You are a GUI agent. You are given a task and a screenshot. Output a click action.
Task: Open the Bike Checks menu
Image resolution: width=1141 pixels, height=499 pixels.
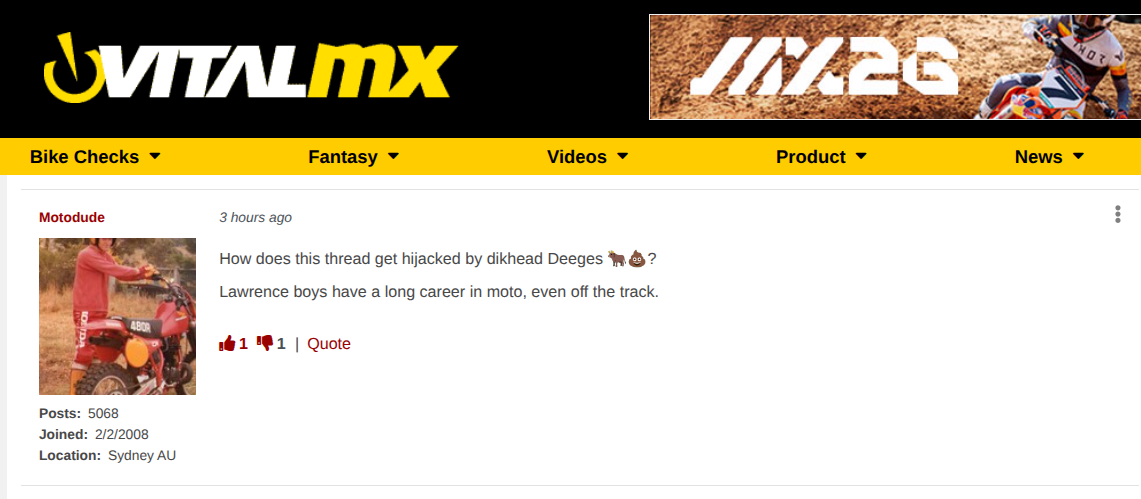click(84, 157)
